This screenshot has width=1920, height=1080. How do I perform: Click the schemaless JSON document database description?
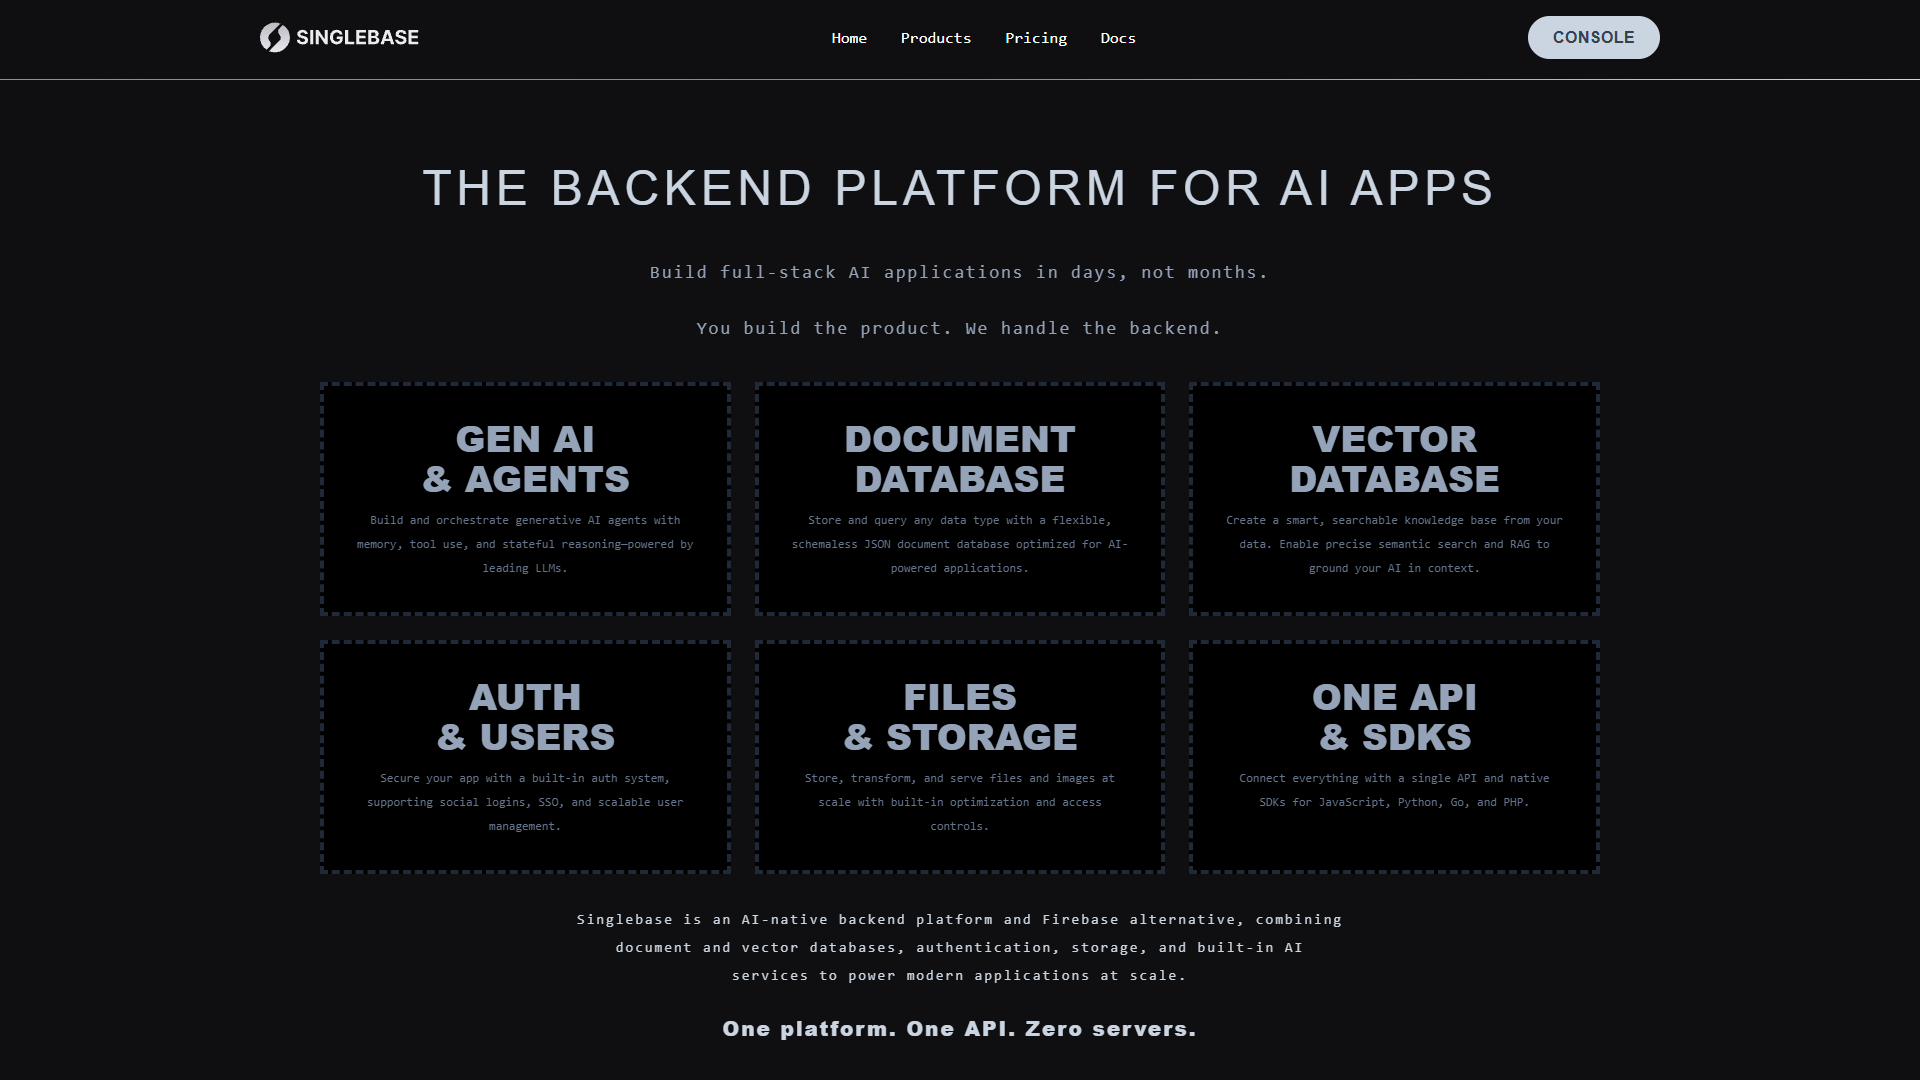click(960, 544)
